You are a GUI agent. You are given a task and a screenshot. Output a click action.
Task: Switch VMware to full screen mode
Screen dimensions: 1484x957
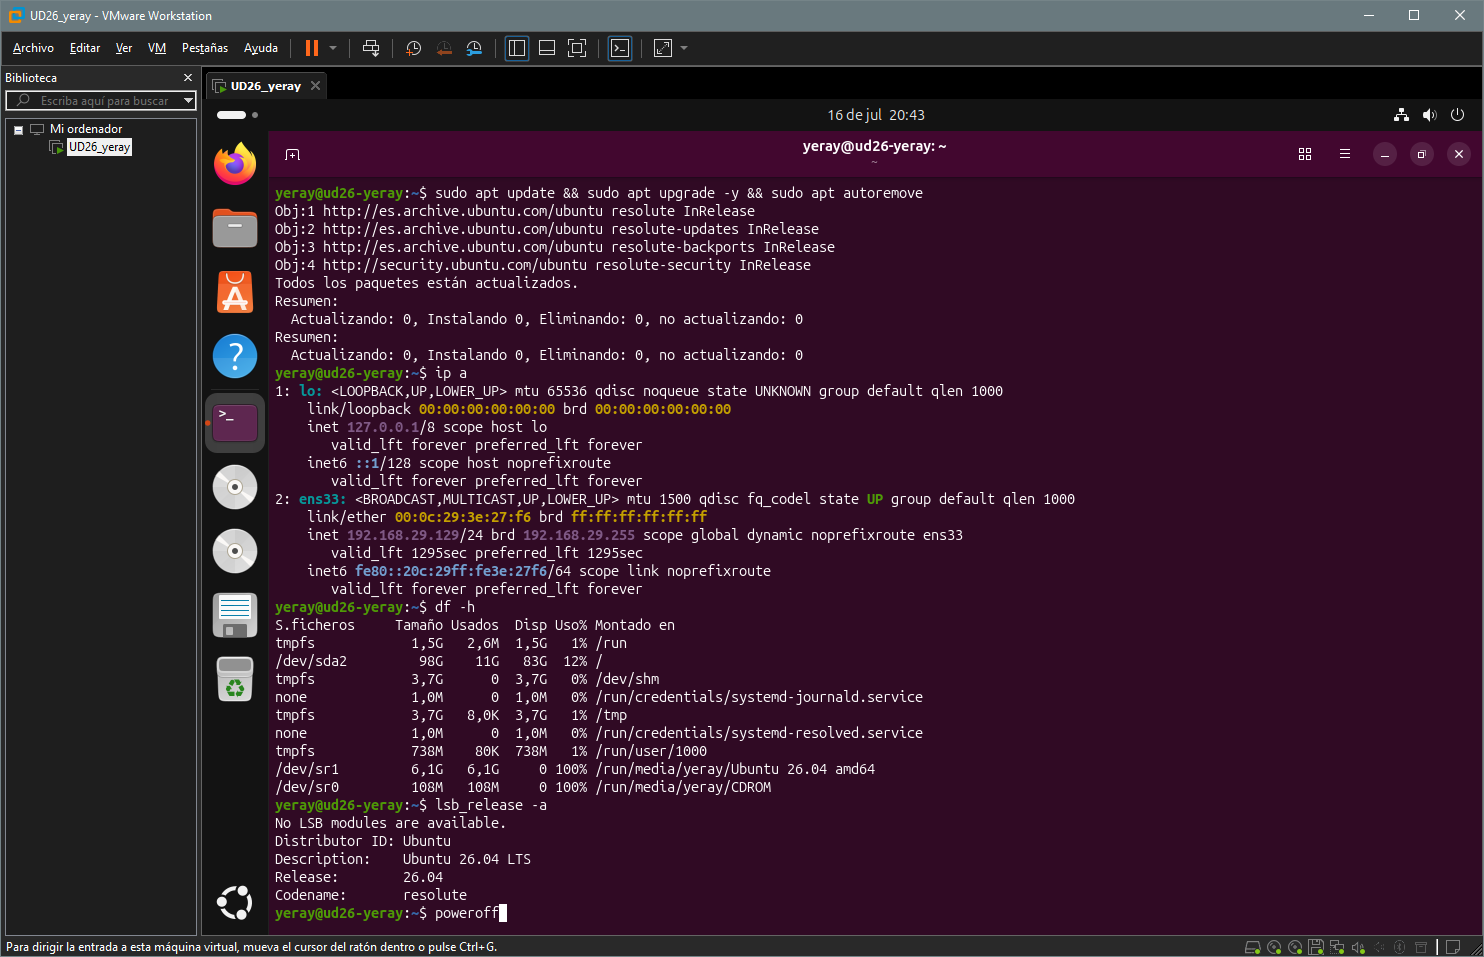pyautogui.click(x=577, y=48)
